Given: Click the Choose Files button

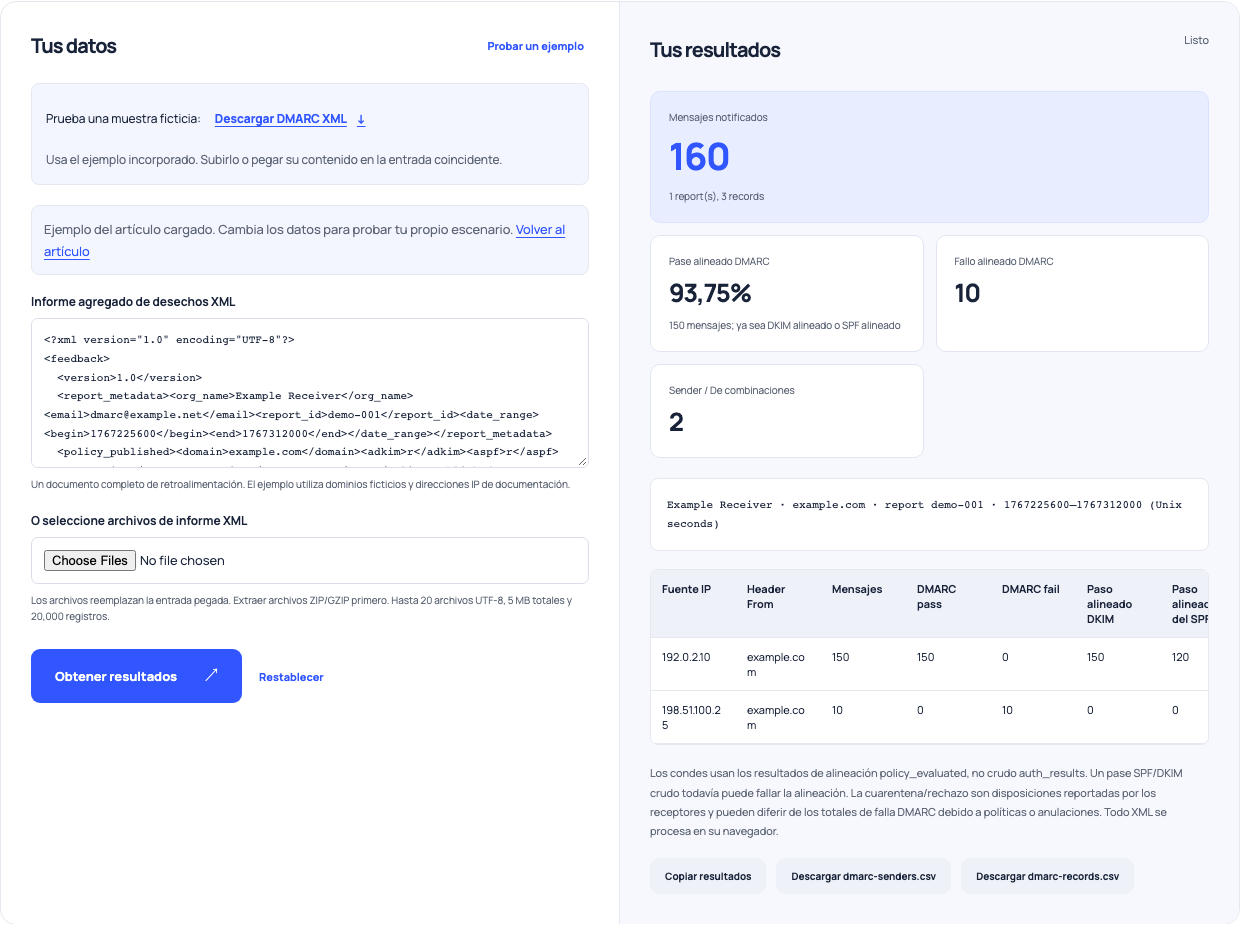Looking at the screenshot, I should [x=90, y=560].
